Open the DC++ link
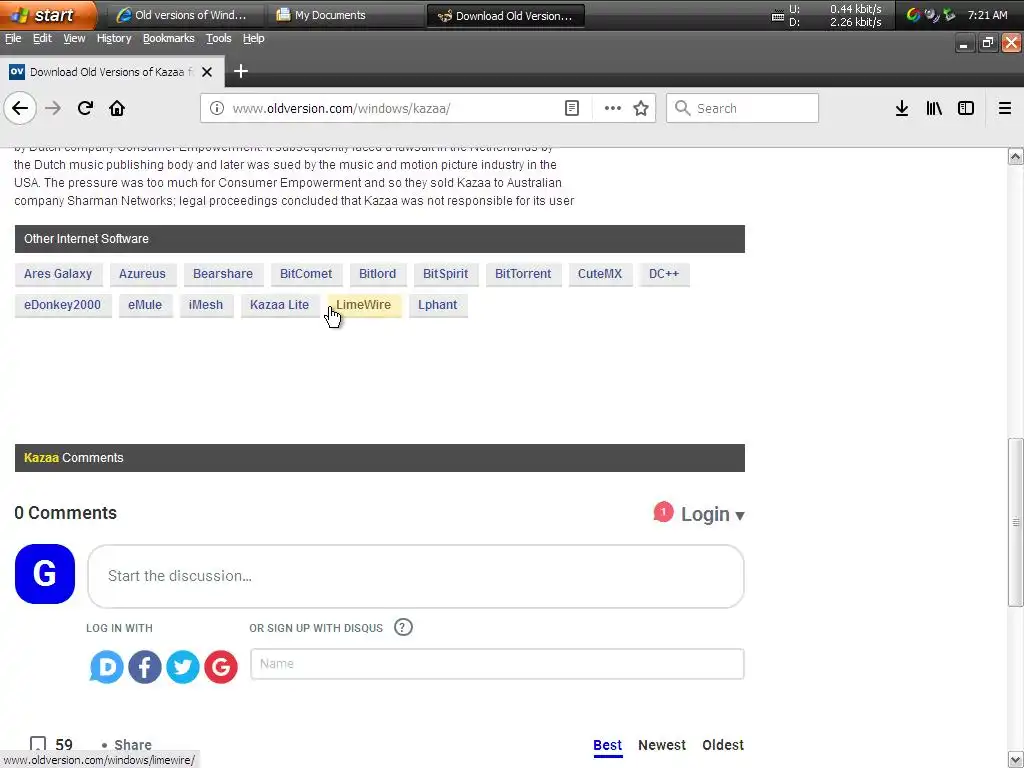The width and height of the screenshot is (1024, 768). 664,274
